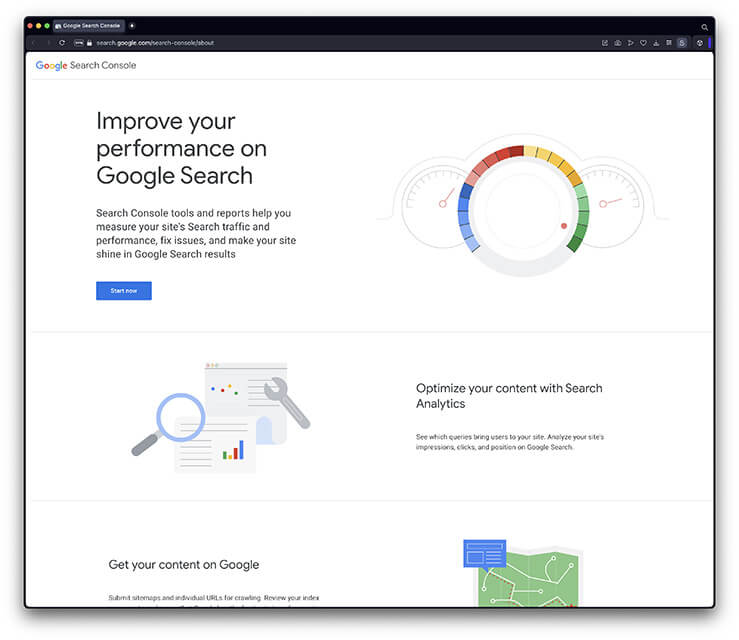739x640 pixels.
Task: Click the yellow minimize window button
Action: click(x=39, y=26)
